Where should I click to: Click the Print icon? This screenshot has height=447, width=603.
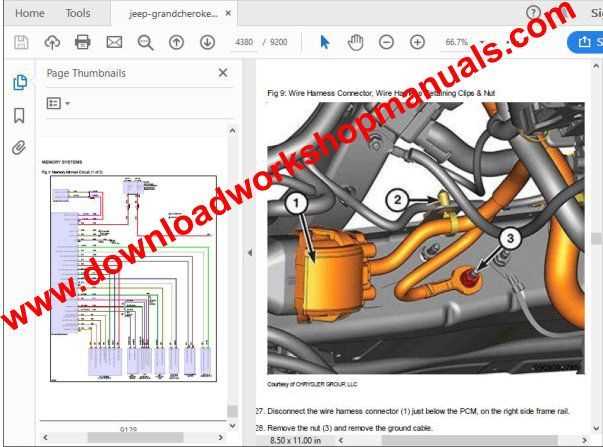coord(83,42)
